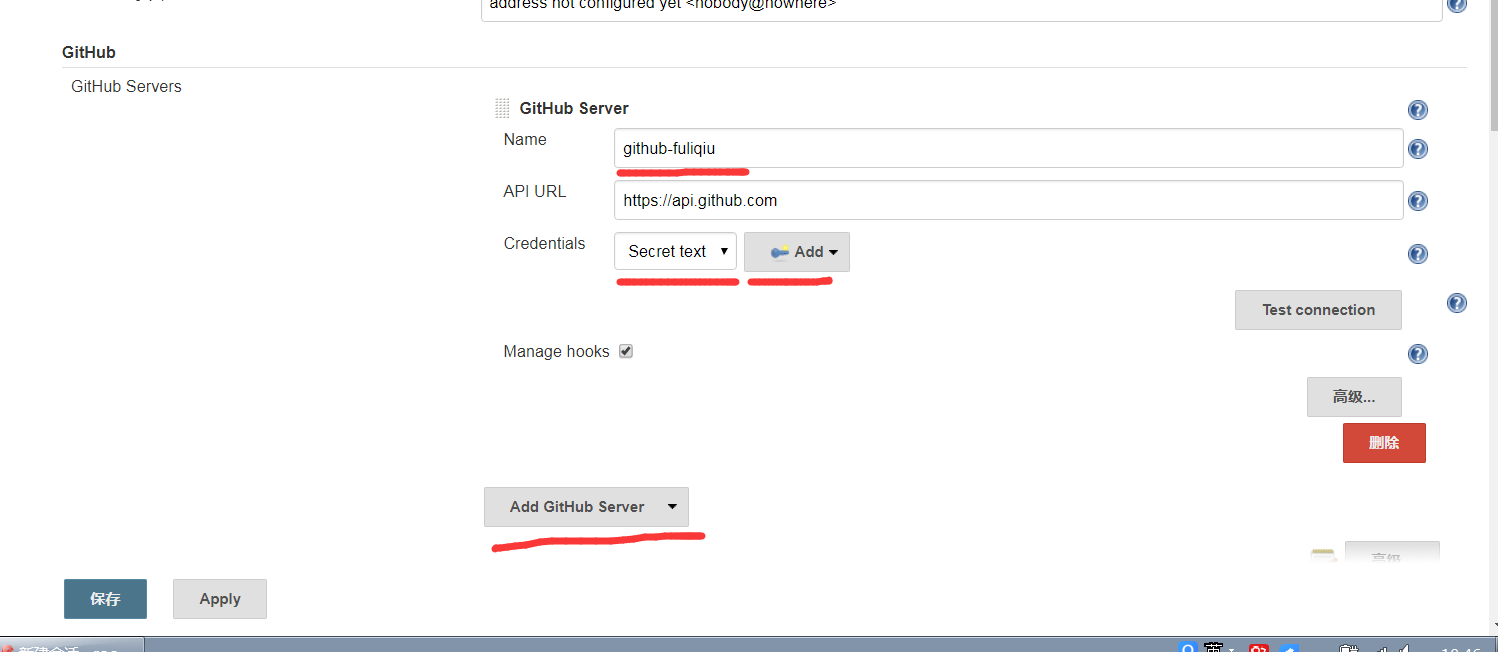Open help icon next to Test connection
The width and height of the screenshot is (1498, 652).
pyautogui.click(x=1457, y=303)
